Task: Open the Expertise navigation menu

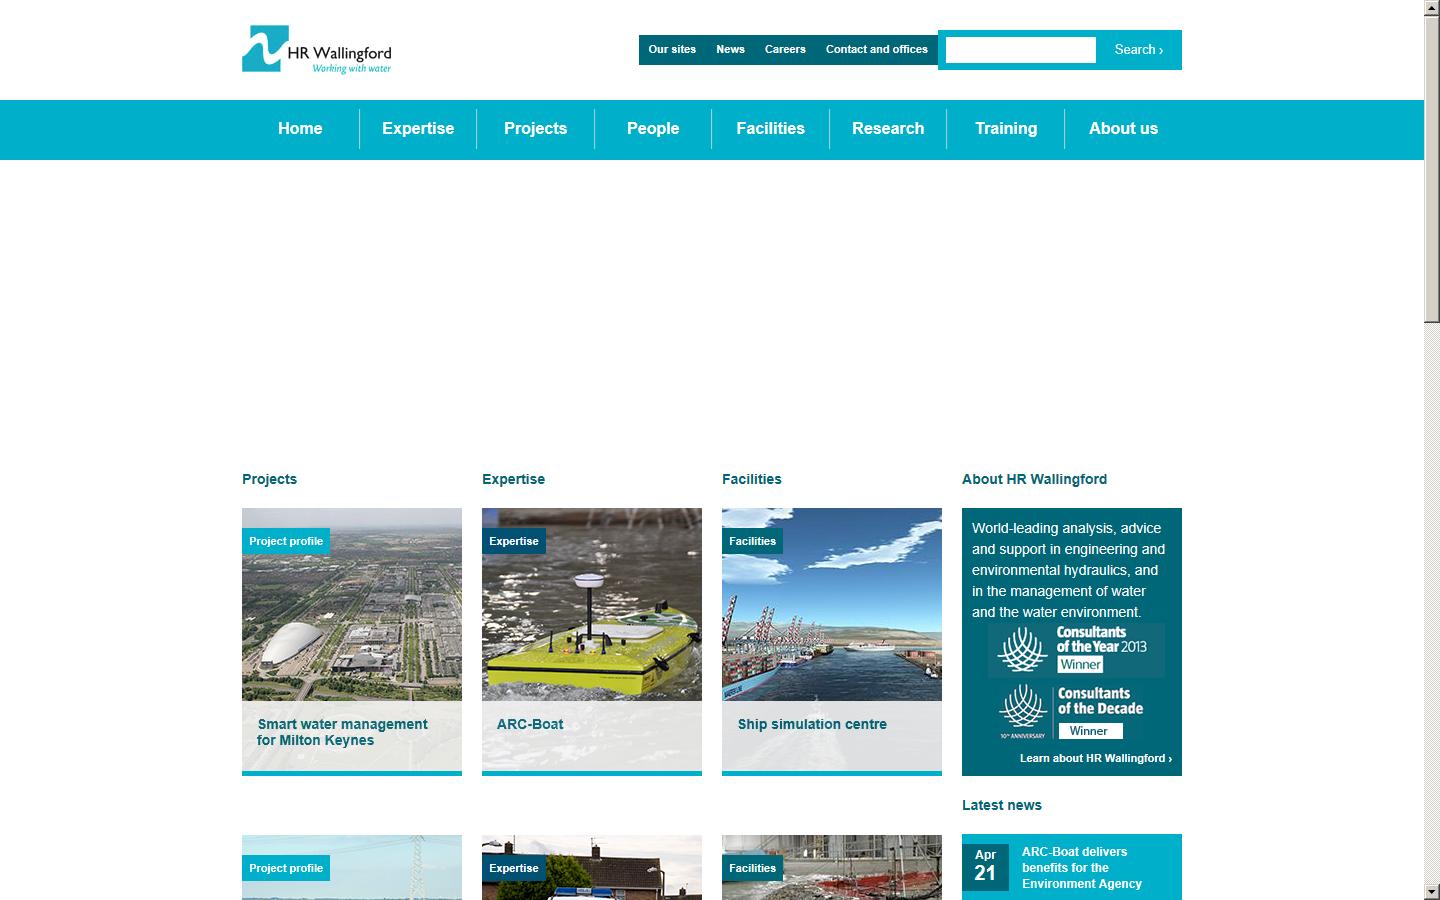Action: tap(417, 128)
